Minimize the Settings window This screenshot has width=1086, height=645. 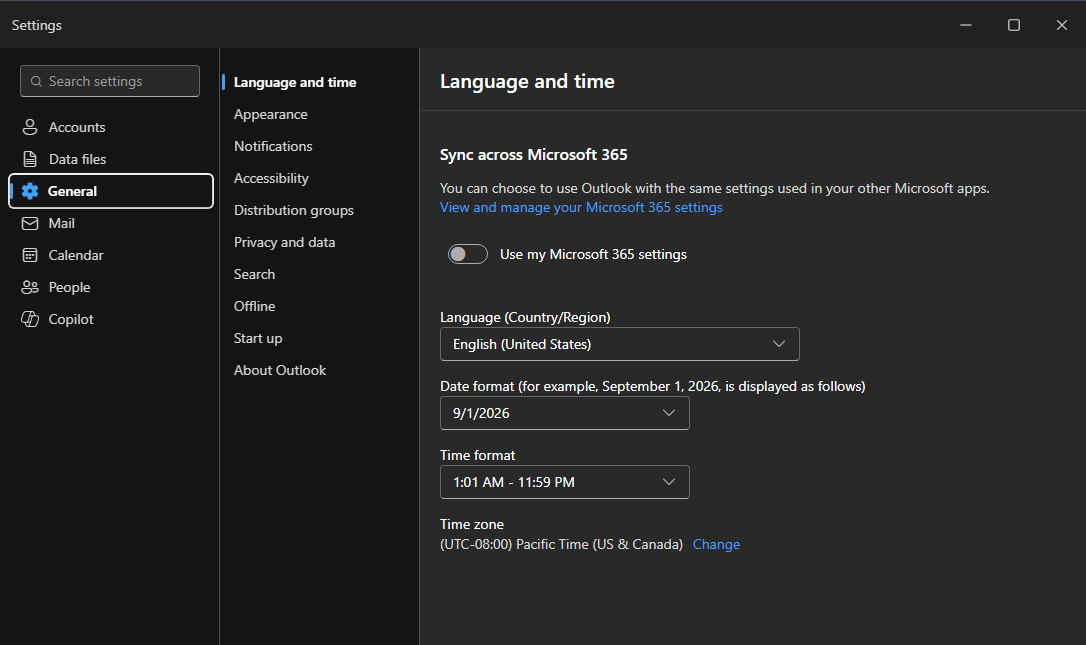coord(965,25)
